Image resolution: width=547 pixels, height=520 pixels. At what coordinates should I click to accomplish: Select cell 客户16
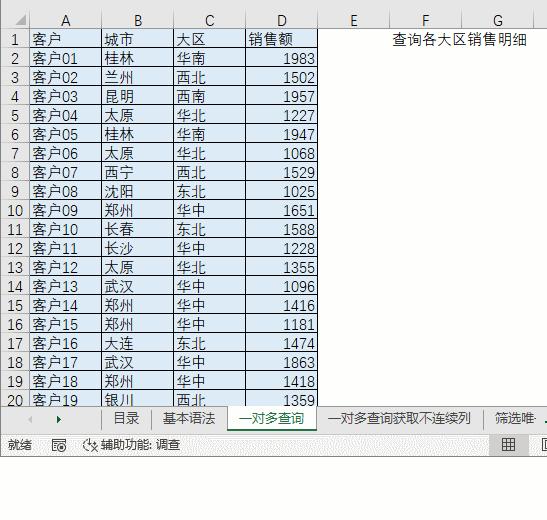66,343
